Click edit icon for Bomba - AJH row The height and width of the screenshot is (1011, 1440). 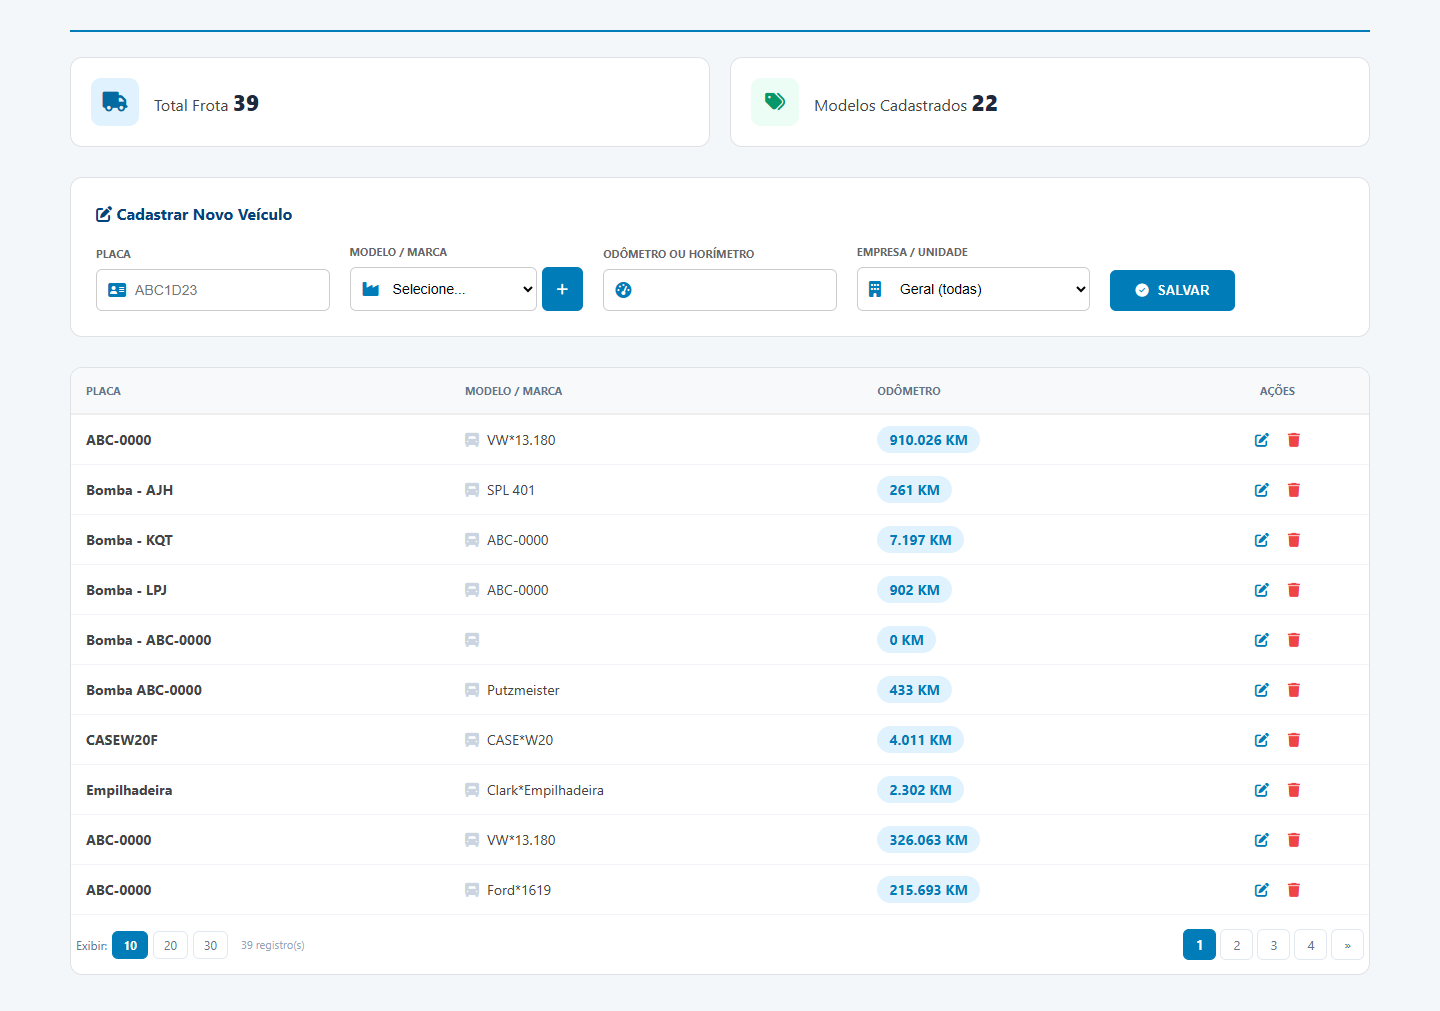click(x=1262, y=490)
